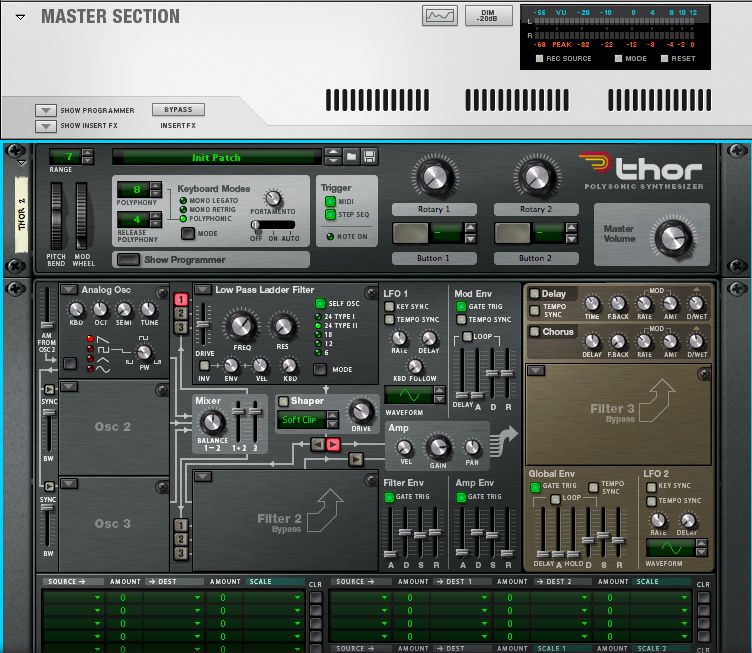The height and width of the screenshot is (653, 752).
Task: Increase the POLYPHONY value stepper
Action: 155,186
